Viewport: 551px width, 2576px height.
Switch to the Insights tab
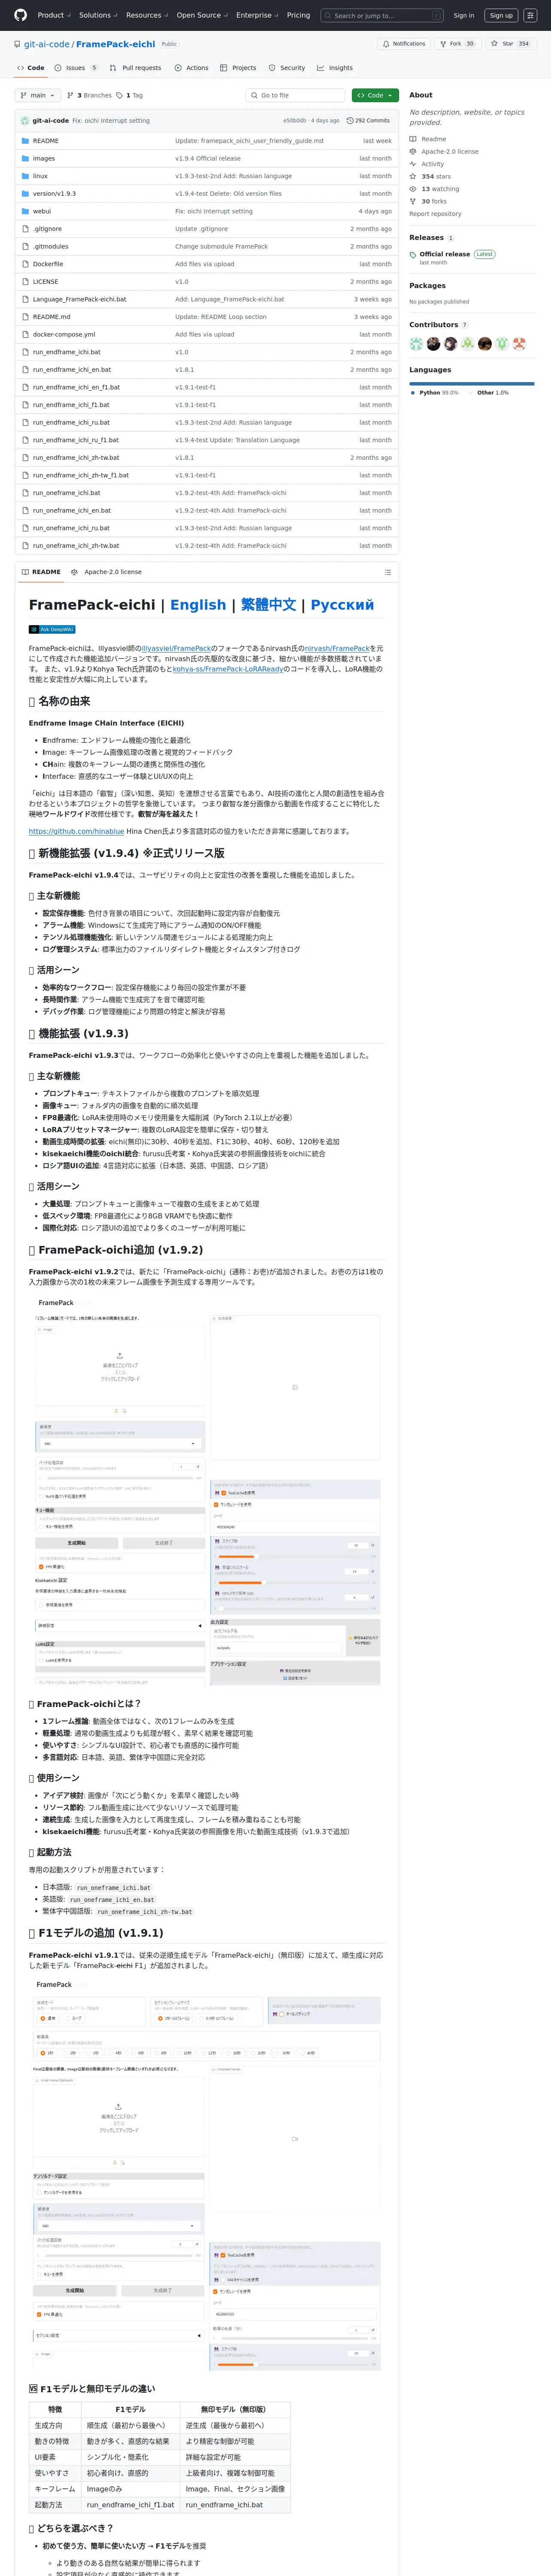click(x=335, y=68)
